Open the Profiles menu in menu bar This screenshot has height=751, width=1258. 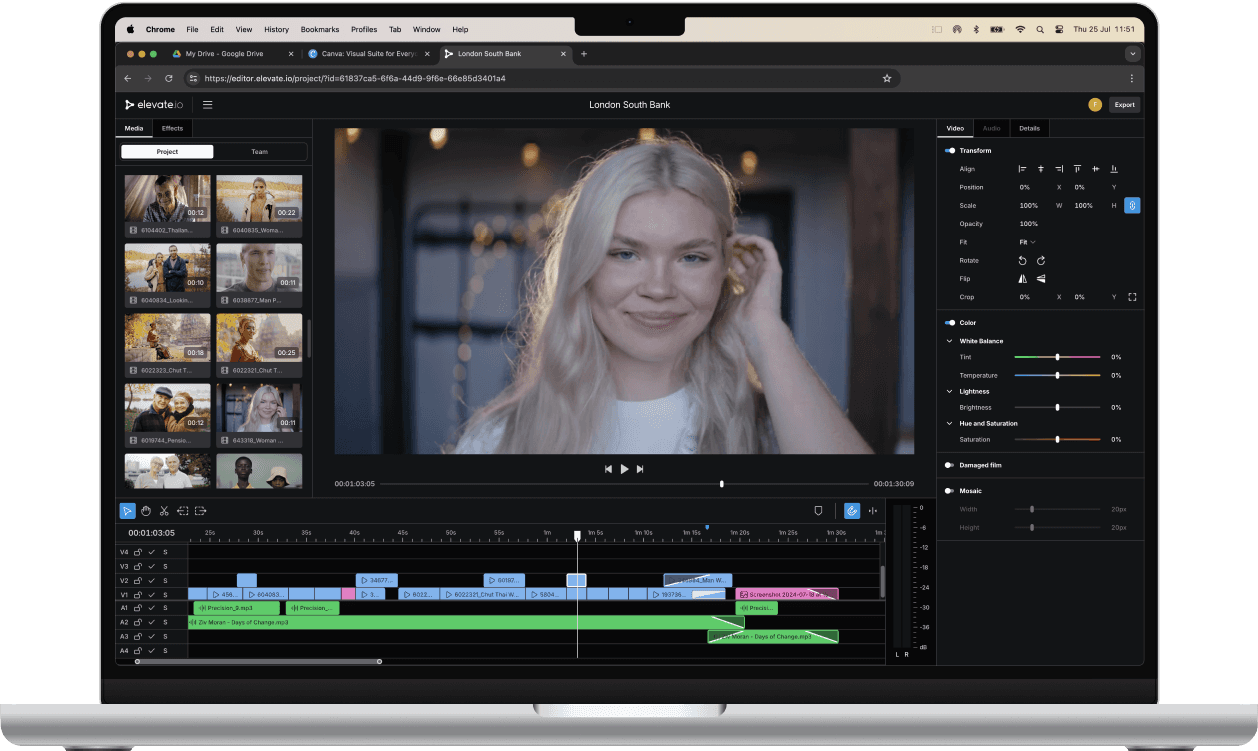364,30
